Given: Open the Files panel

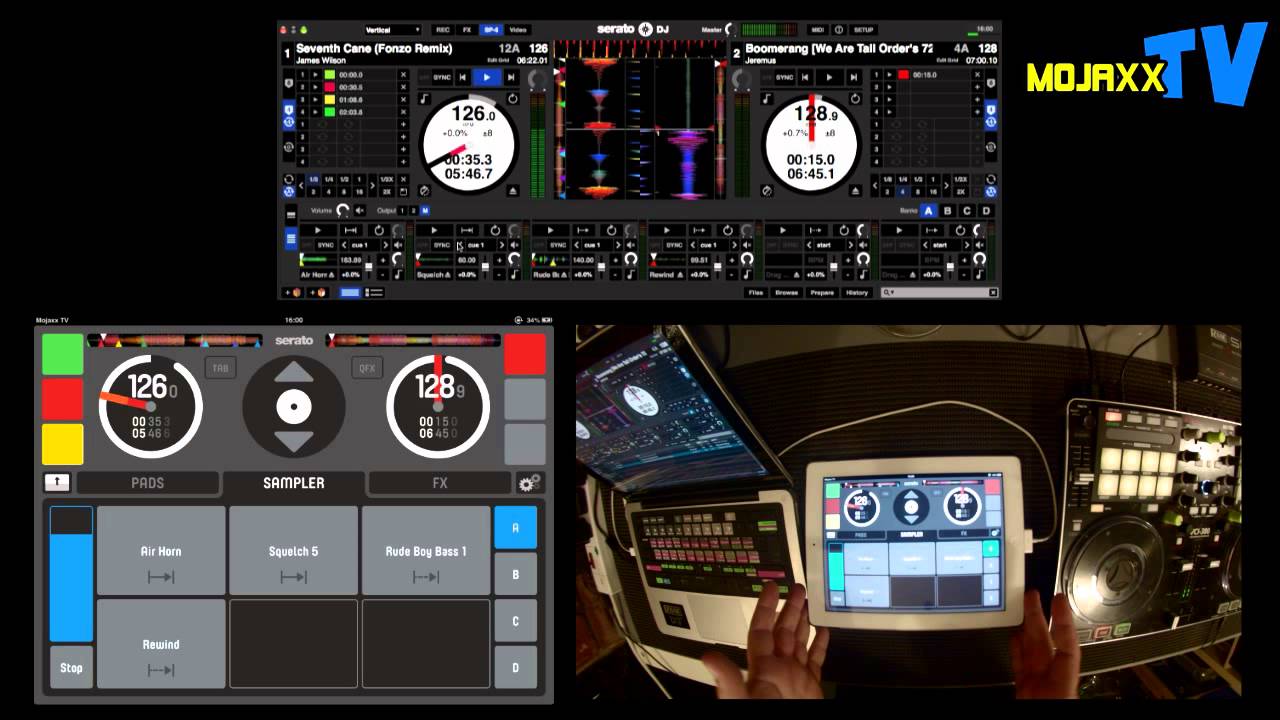Looking at the screenshot, I should [x=756, y=293].
